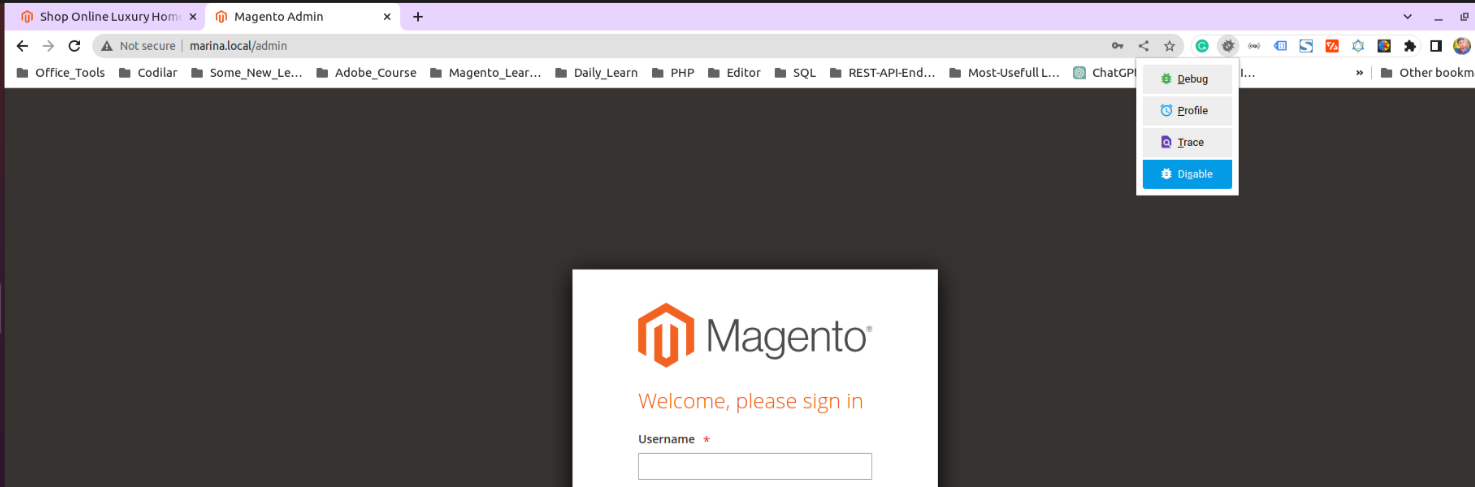This screenshot has width=1475, height=487.
Task: Open a new tab with plus button
Action: coord(418,17)
